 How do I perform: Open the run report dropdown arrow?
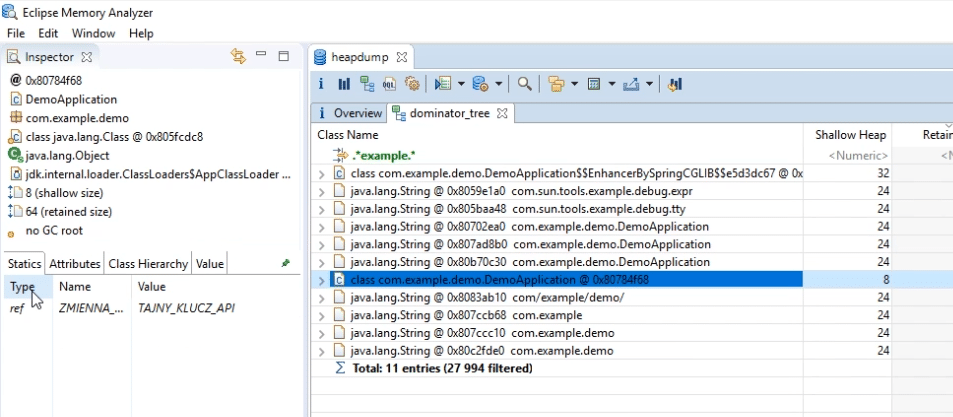[461, 84]
